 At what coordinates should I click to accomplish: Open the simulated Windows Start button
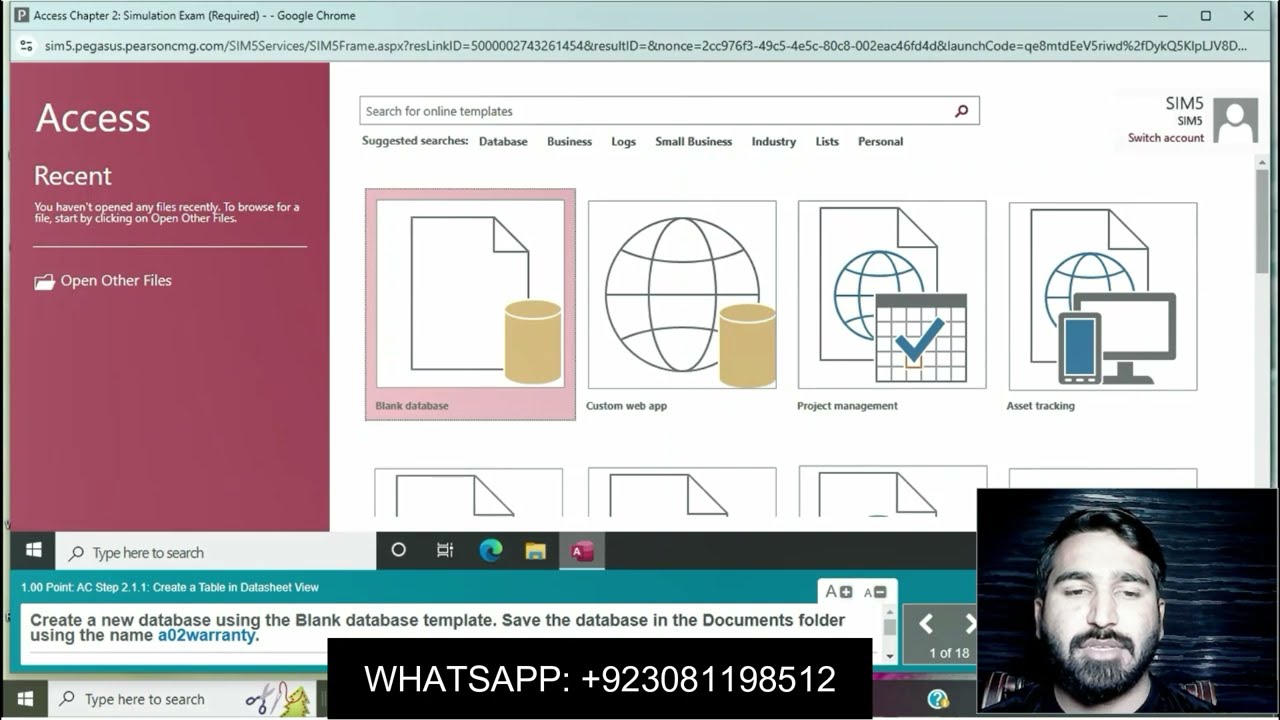click(33, 551)
